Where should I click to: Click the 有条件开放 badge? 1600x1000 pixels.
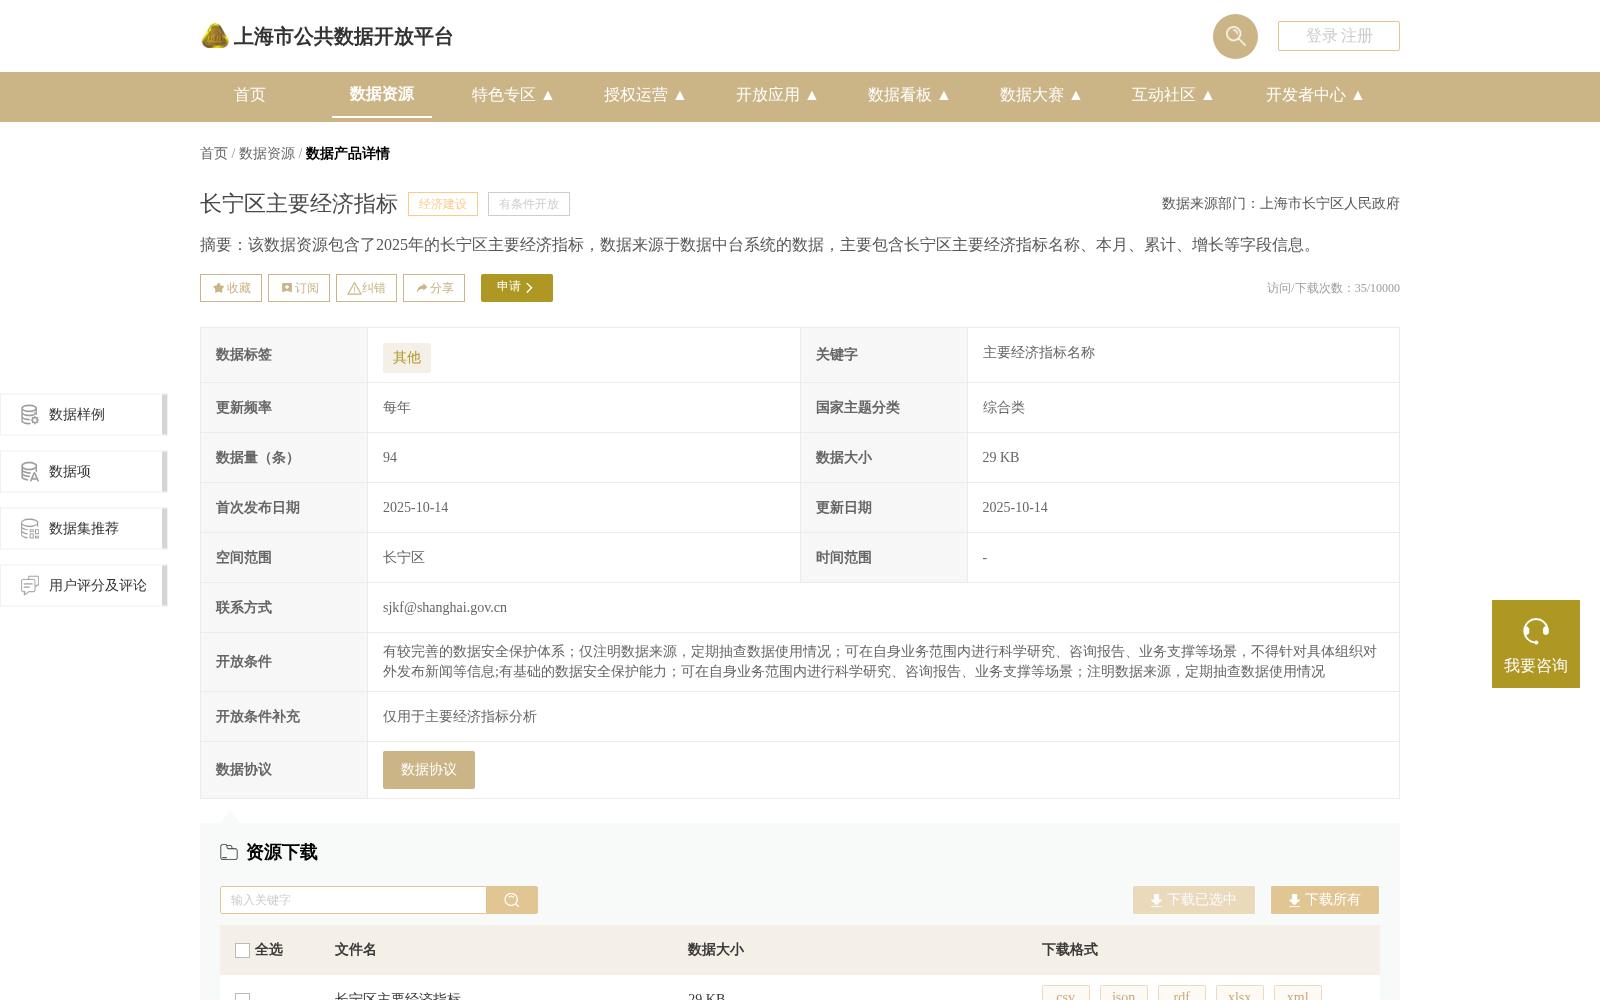(x=529, y=204)
